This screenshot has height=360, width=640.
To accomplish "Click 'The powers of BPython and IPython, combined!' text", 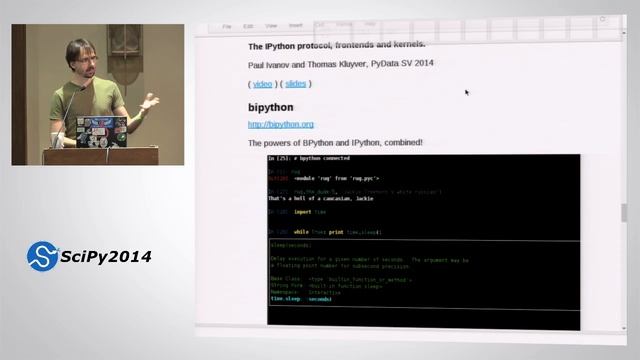I will pos(335,142).
